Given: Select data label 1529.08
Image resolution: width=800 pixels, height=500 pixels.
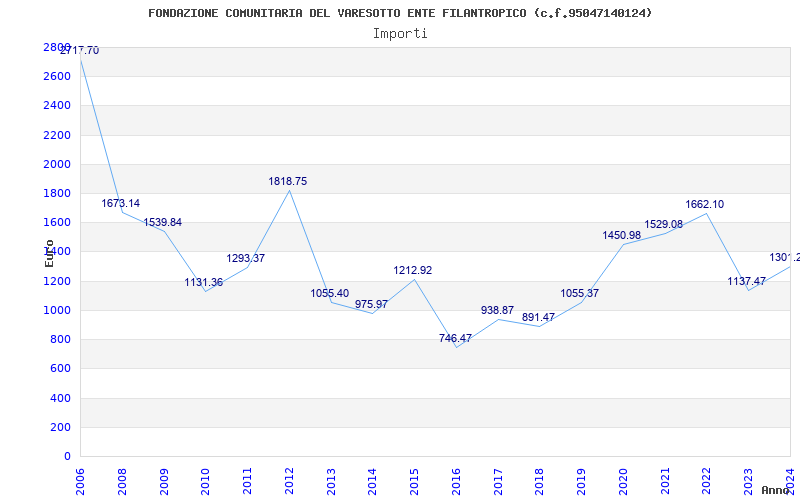Looking at the screenshot, I should [663, 224].
